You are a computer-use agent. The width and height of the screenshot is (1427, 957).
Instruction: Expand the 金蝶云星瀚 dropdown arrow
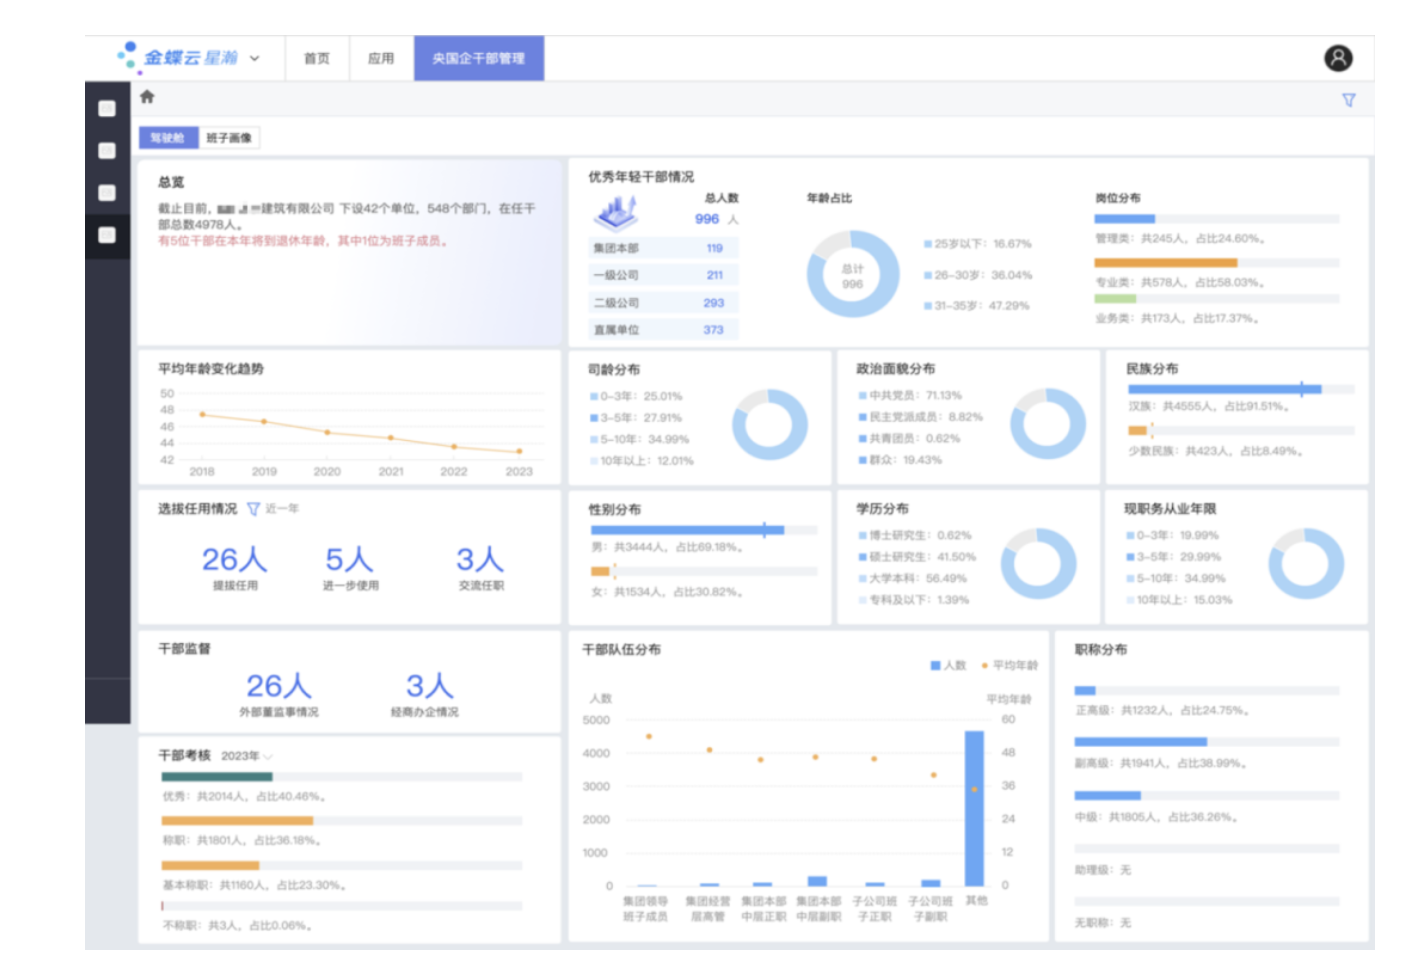click(x=254, y=59)
